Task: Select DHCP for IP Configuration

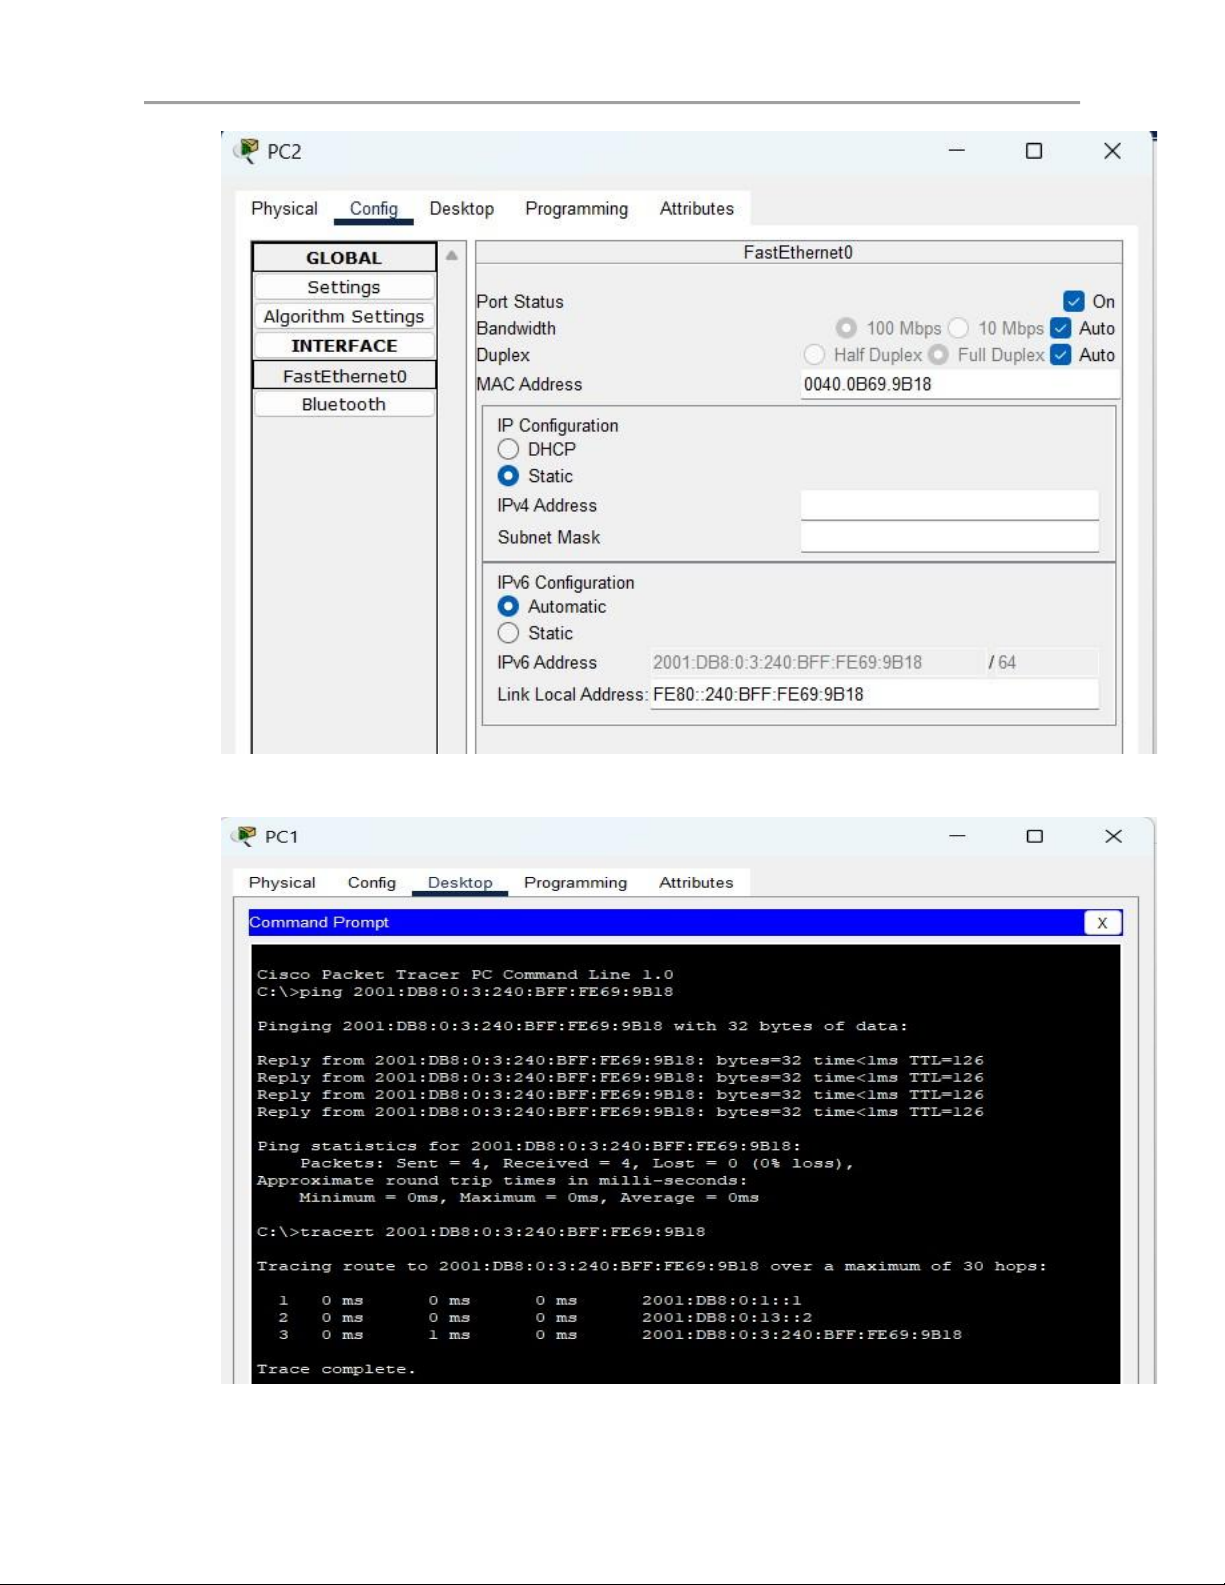Action: tap(508, 449)
